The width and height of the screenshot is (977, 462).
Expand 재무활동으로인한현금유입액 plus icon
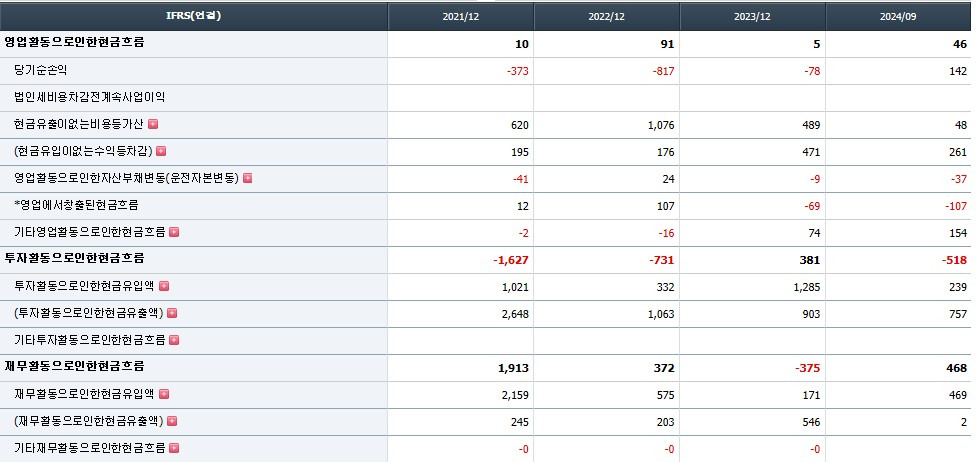pos(164,394)
